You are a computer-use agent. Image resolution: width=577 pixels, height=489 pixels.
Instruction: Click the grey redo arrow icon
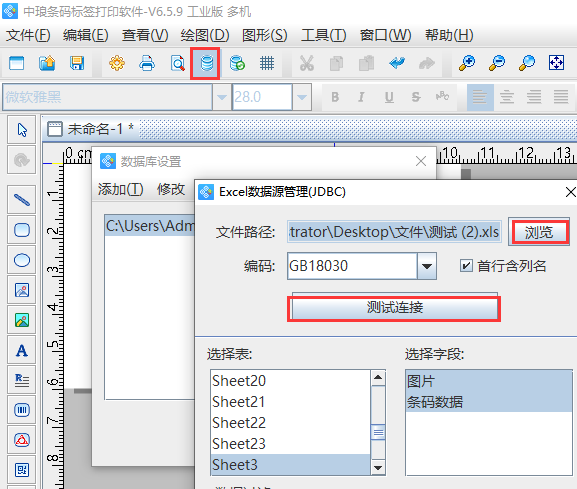426,63
